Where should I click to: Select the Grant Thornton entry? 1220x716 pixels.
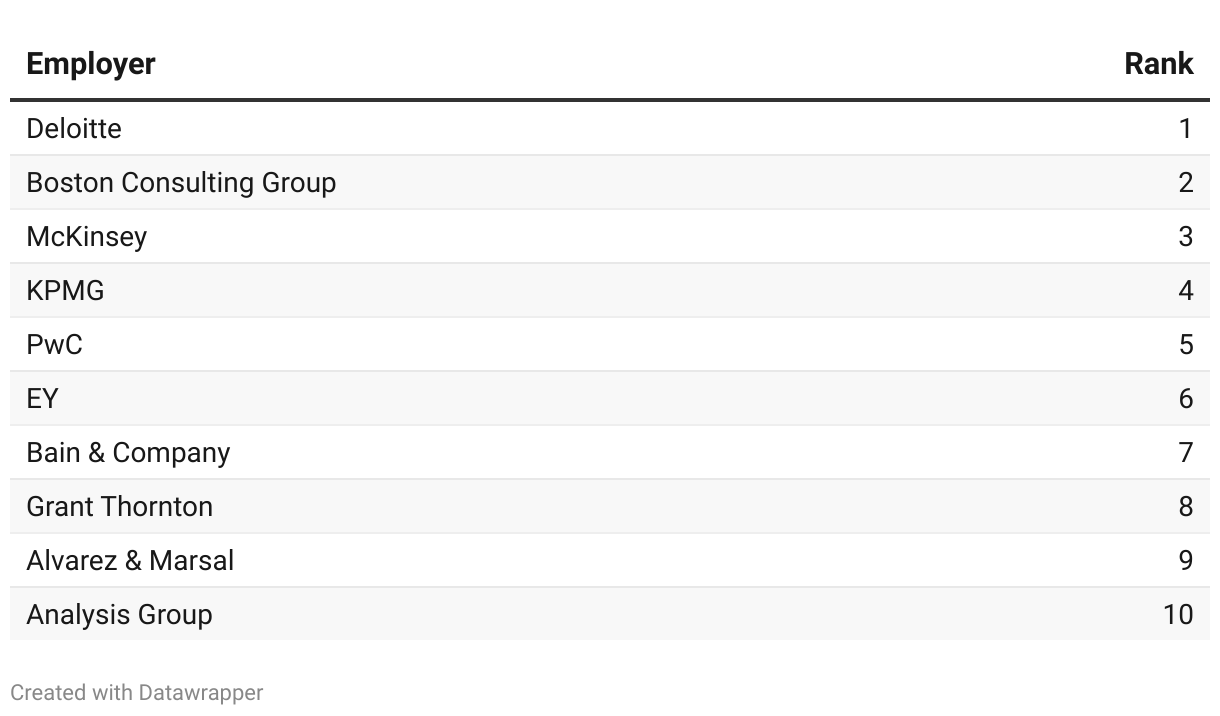(x=120, y=506)
